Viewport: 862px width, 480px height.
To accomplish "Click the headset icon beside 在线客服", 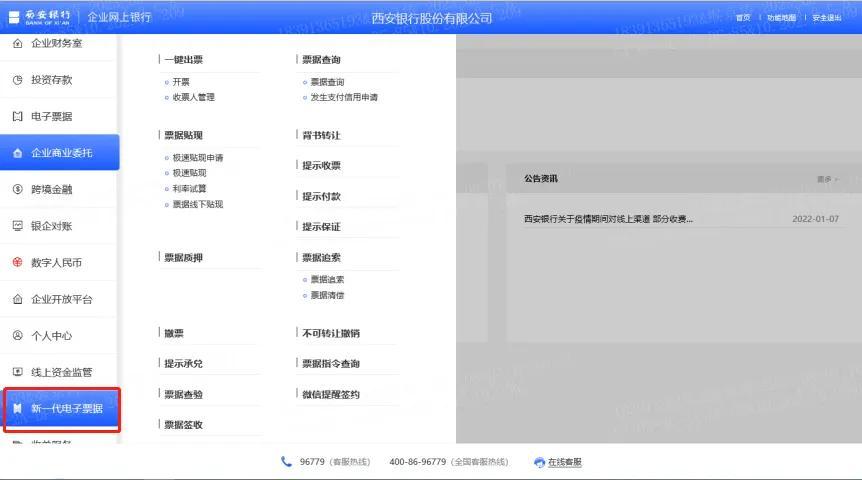I will click(539, 462).
